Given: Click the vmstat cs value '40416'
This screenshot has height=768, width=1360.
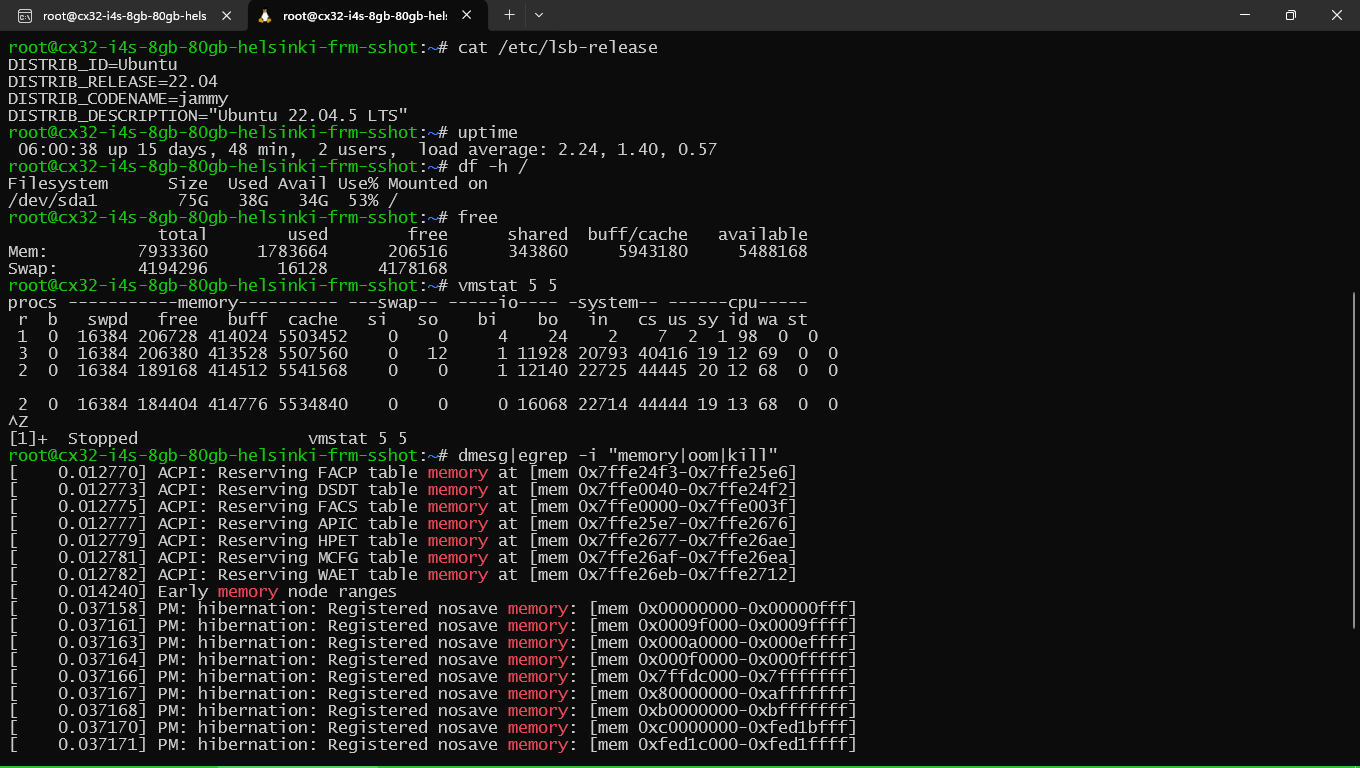Looking at the screenshot, I should [x=663, y=353].
